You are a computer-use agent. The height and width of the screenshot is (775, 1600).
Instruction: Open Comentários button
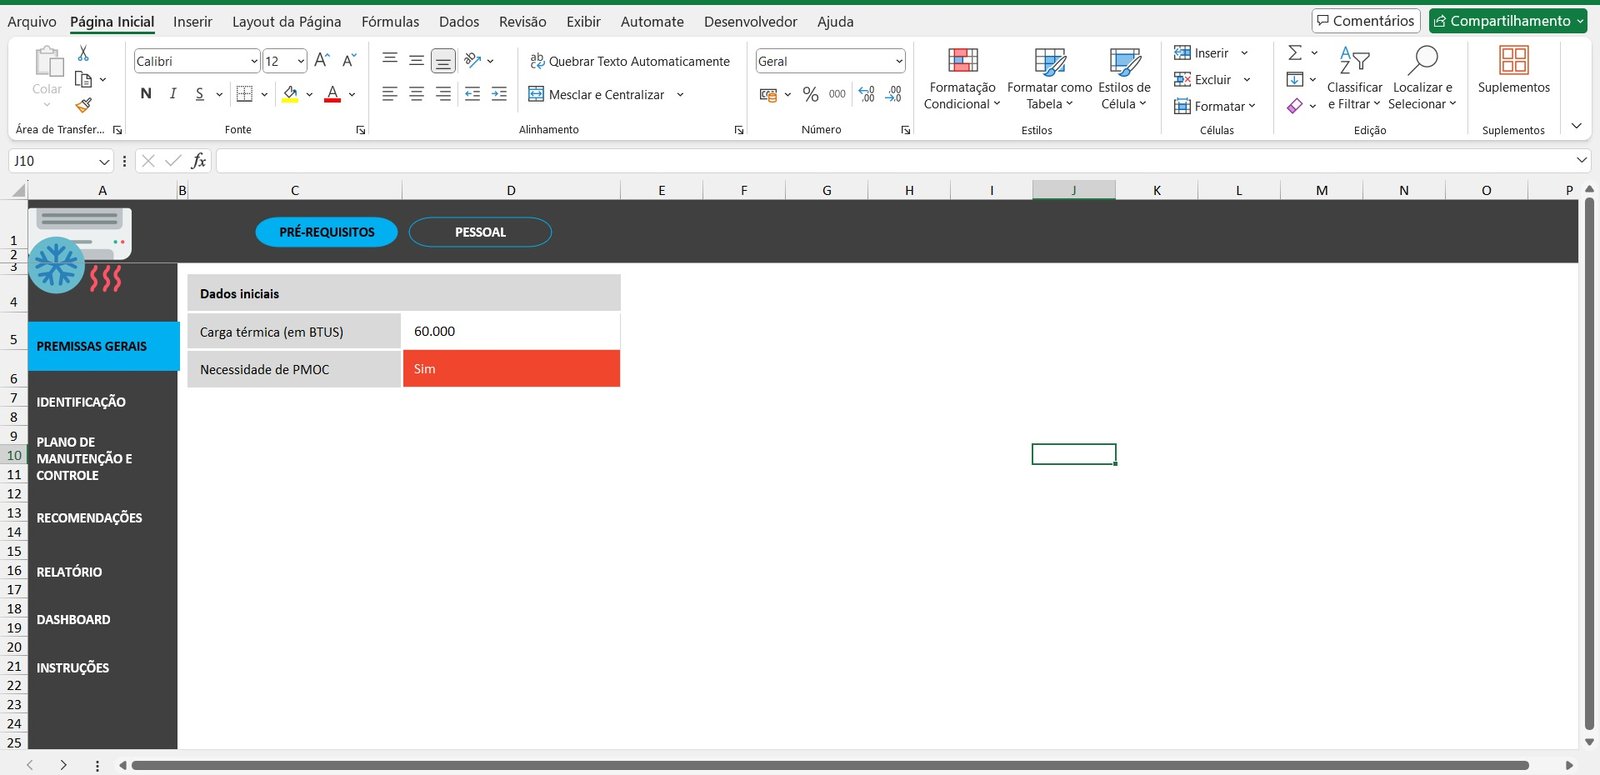(1365, 21)
